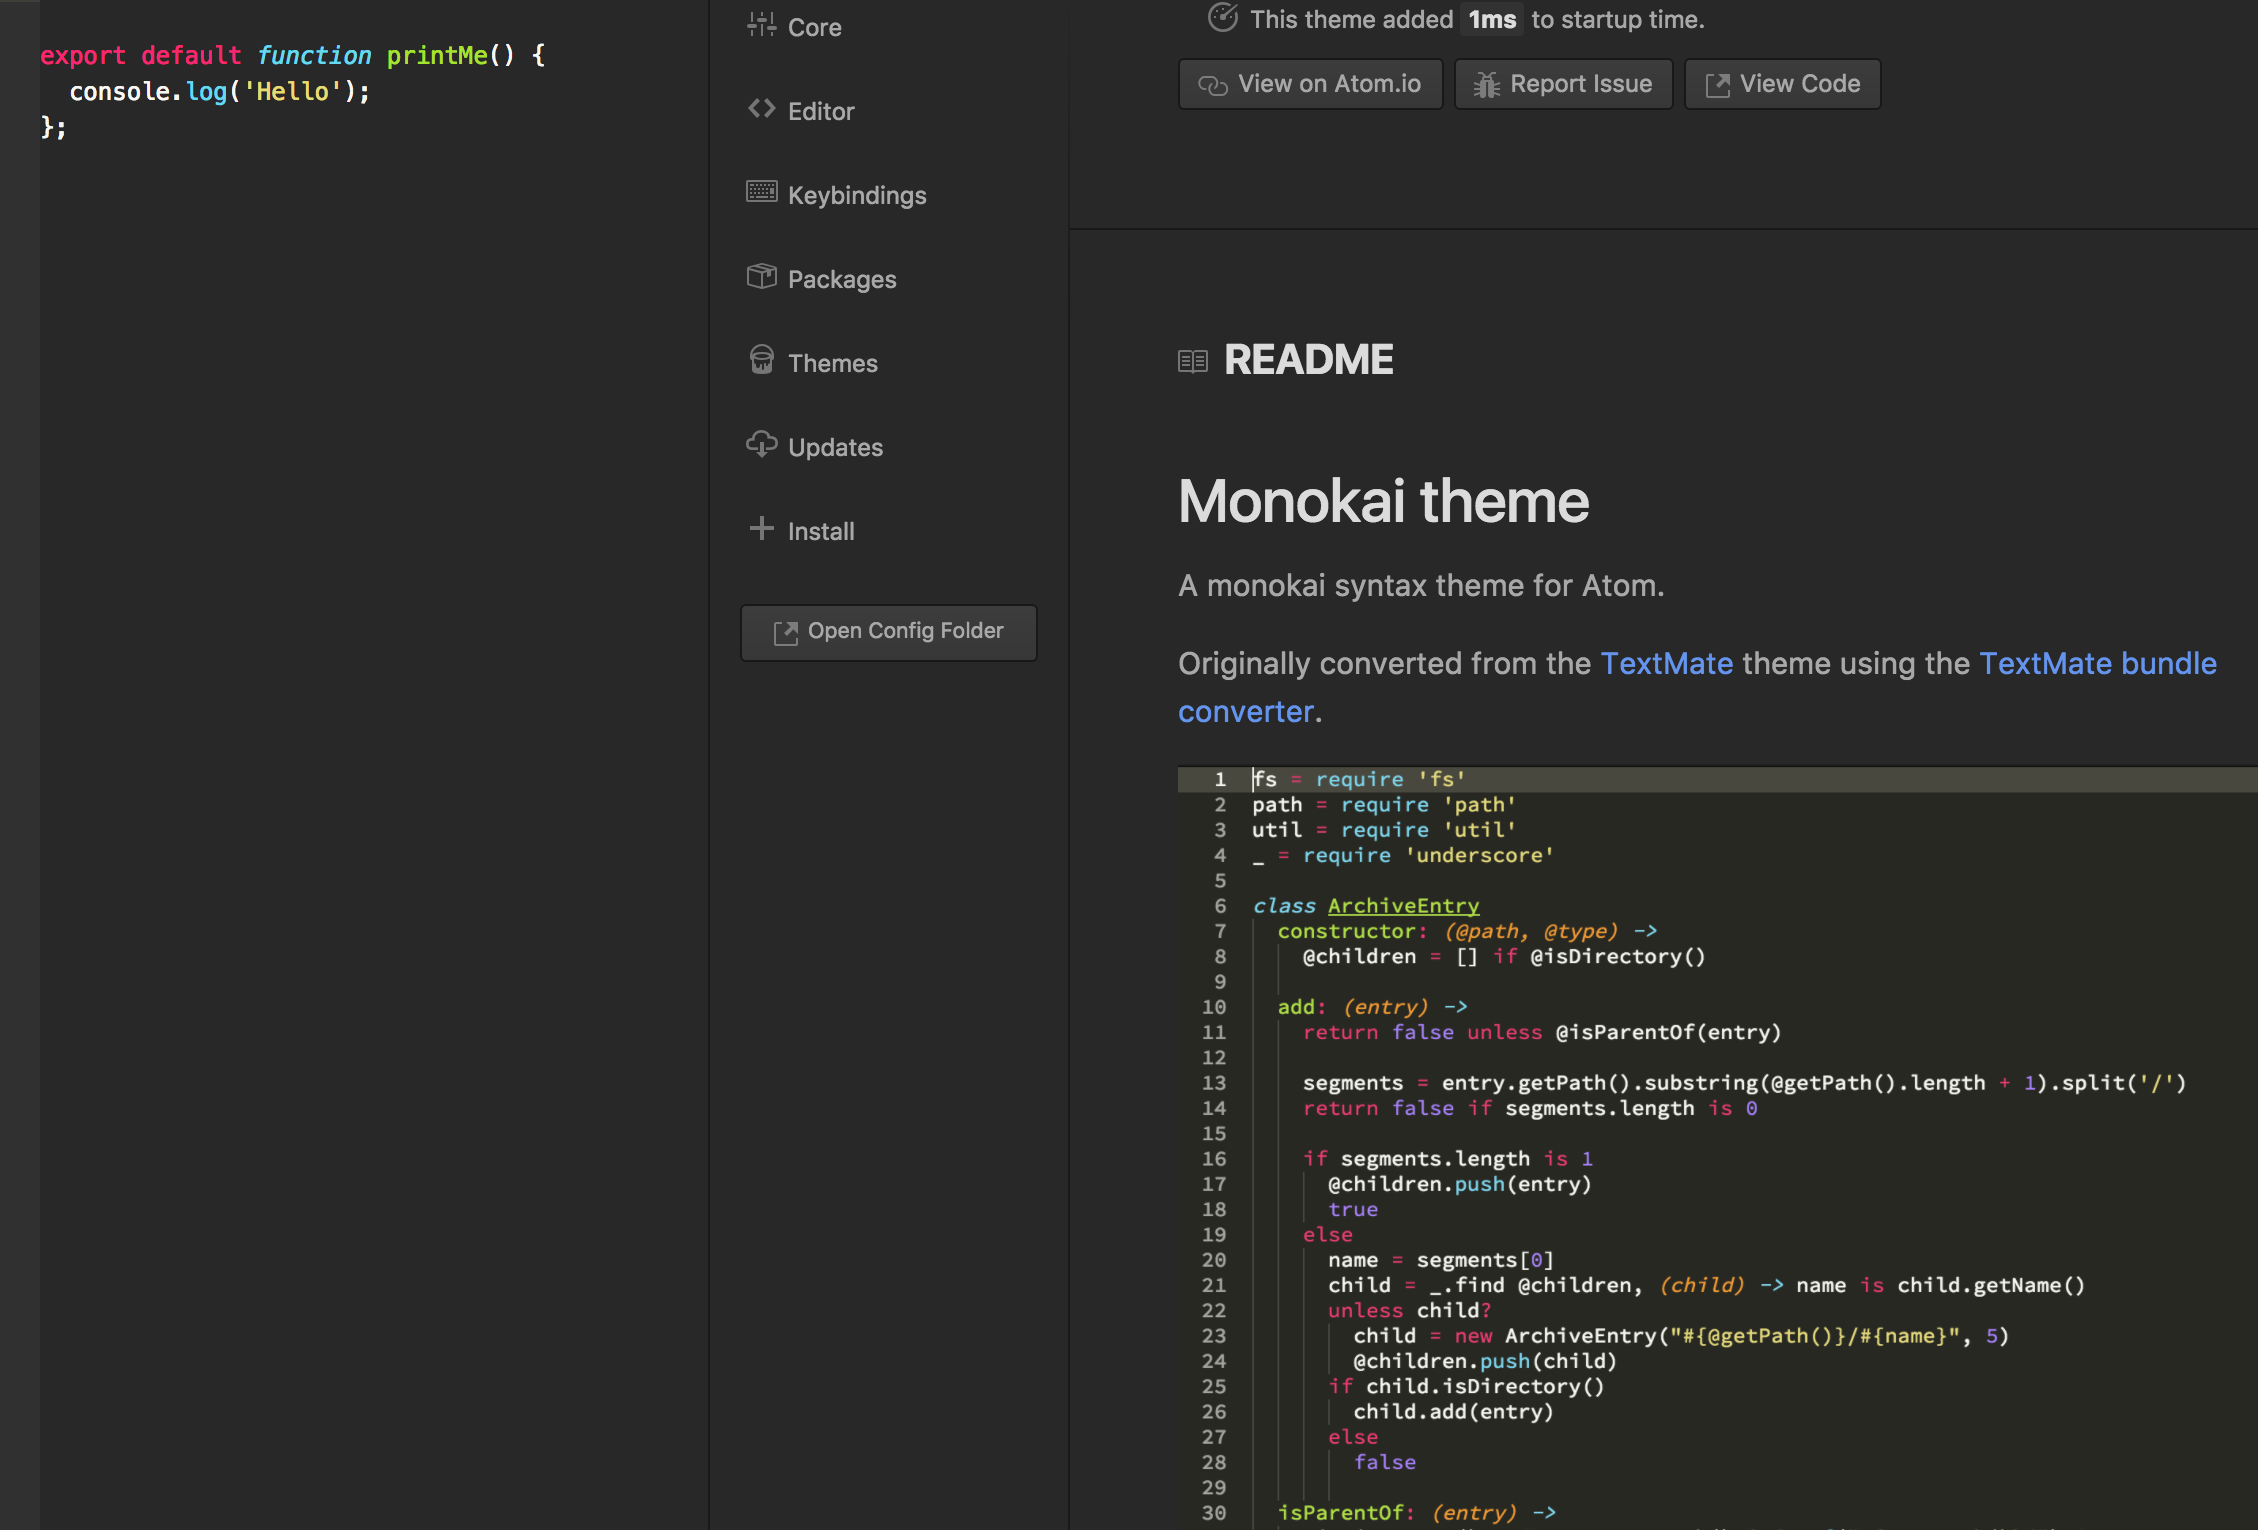Click the Core settings icon

click(x=759, y=27)
